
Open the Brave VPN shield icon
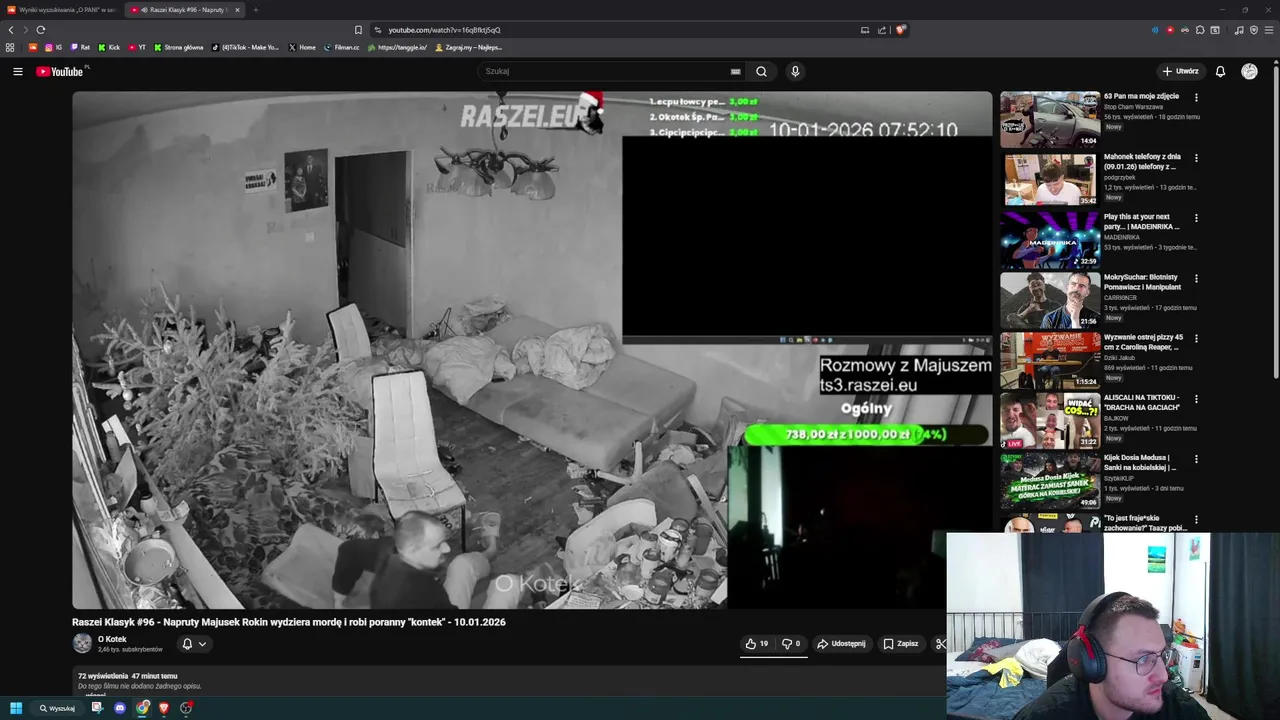coord(1254,30)
